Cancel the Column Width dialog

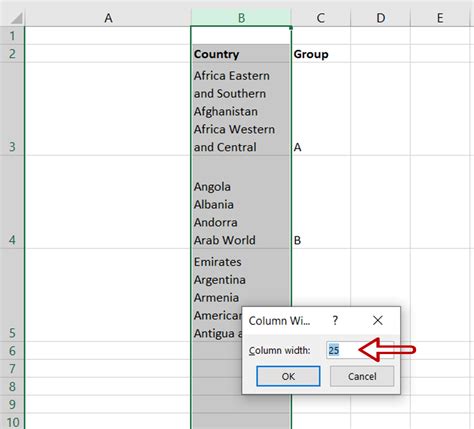point(362,376)
